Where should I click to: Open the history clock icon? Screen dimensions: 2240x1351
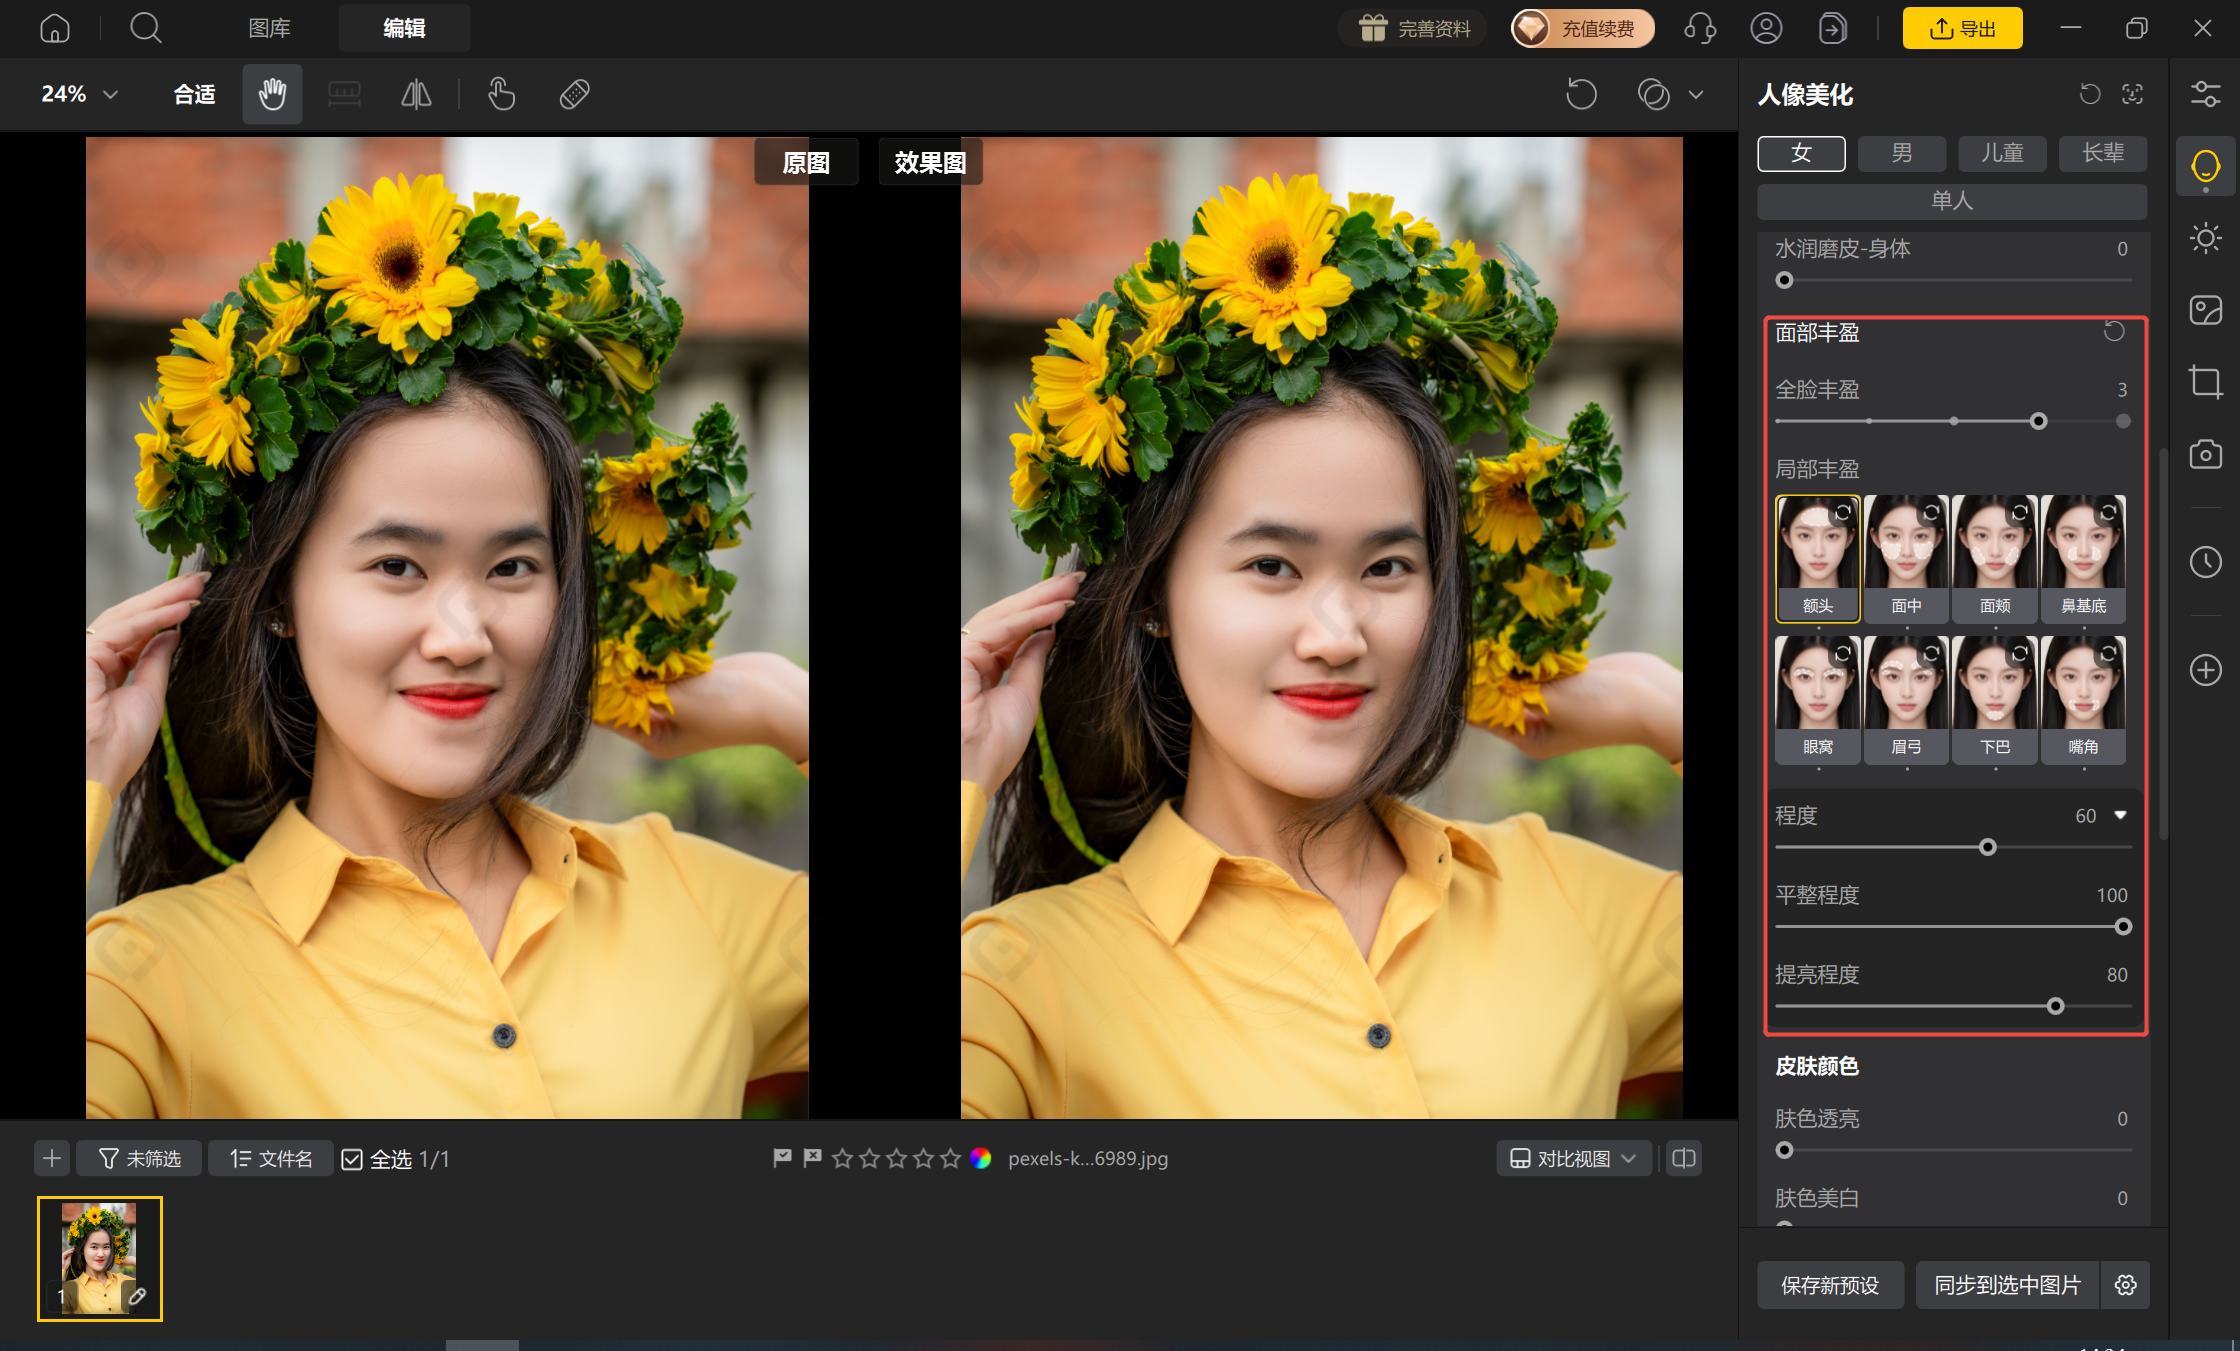point(2205,561)
